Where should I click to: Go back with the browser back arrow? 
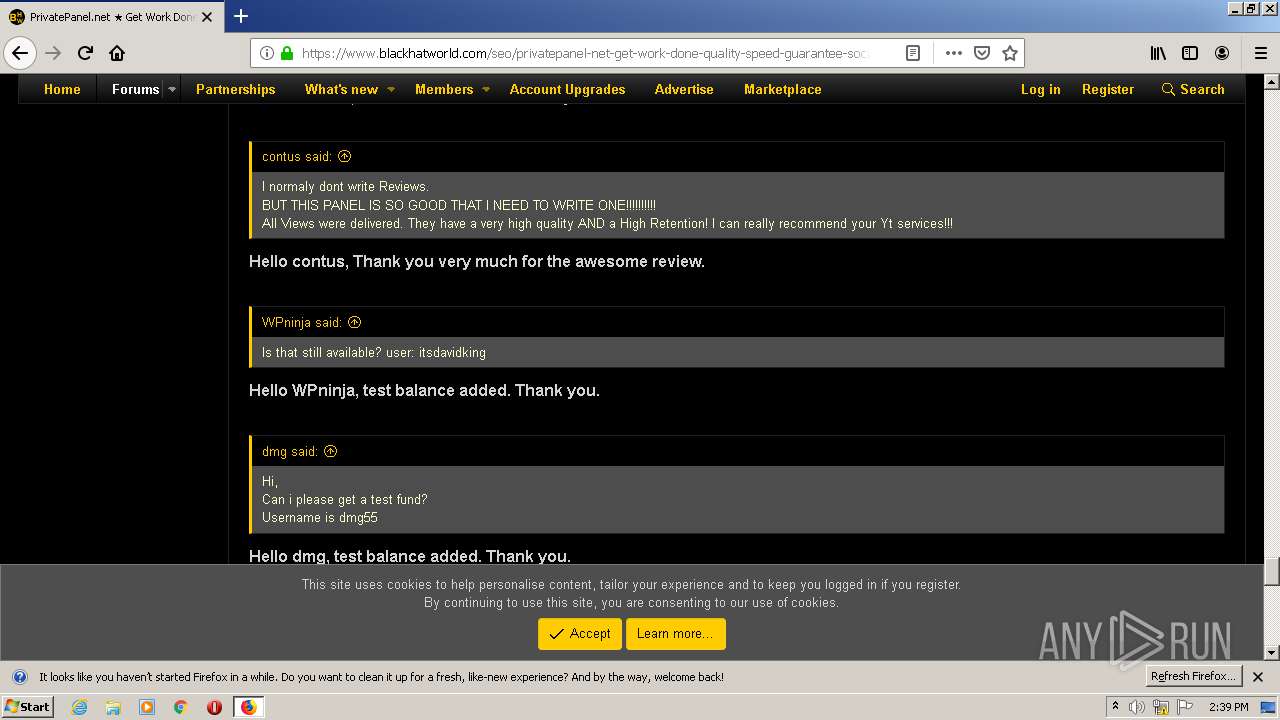tap(19, 53)
